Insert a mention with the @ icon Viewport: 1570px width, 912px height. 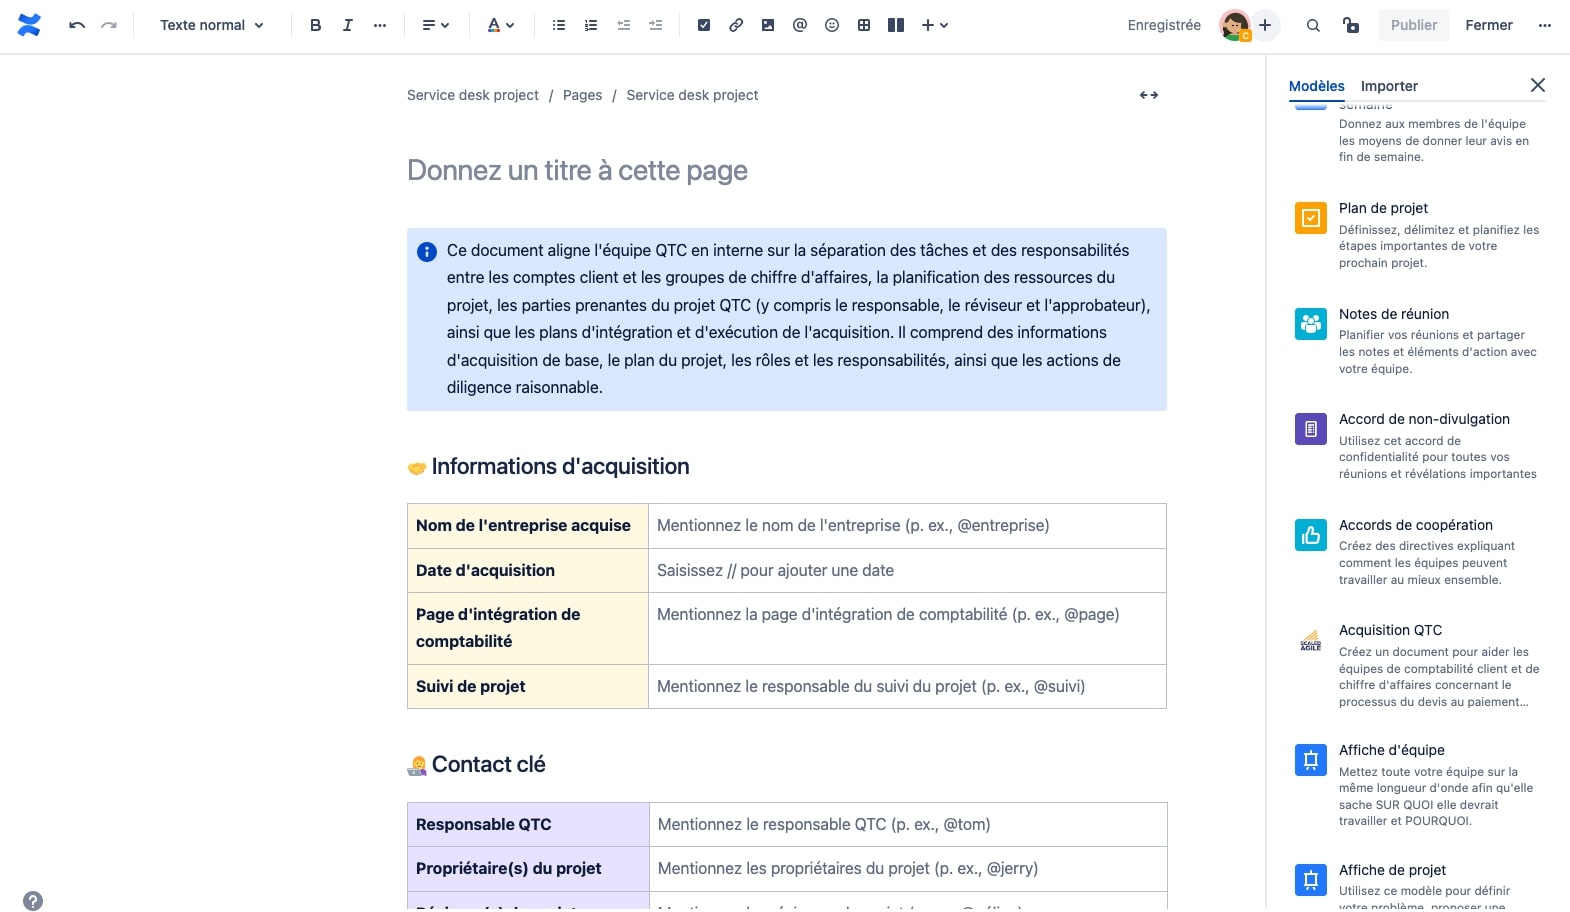800,25
